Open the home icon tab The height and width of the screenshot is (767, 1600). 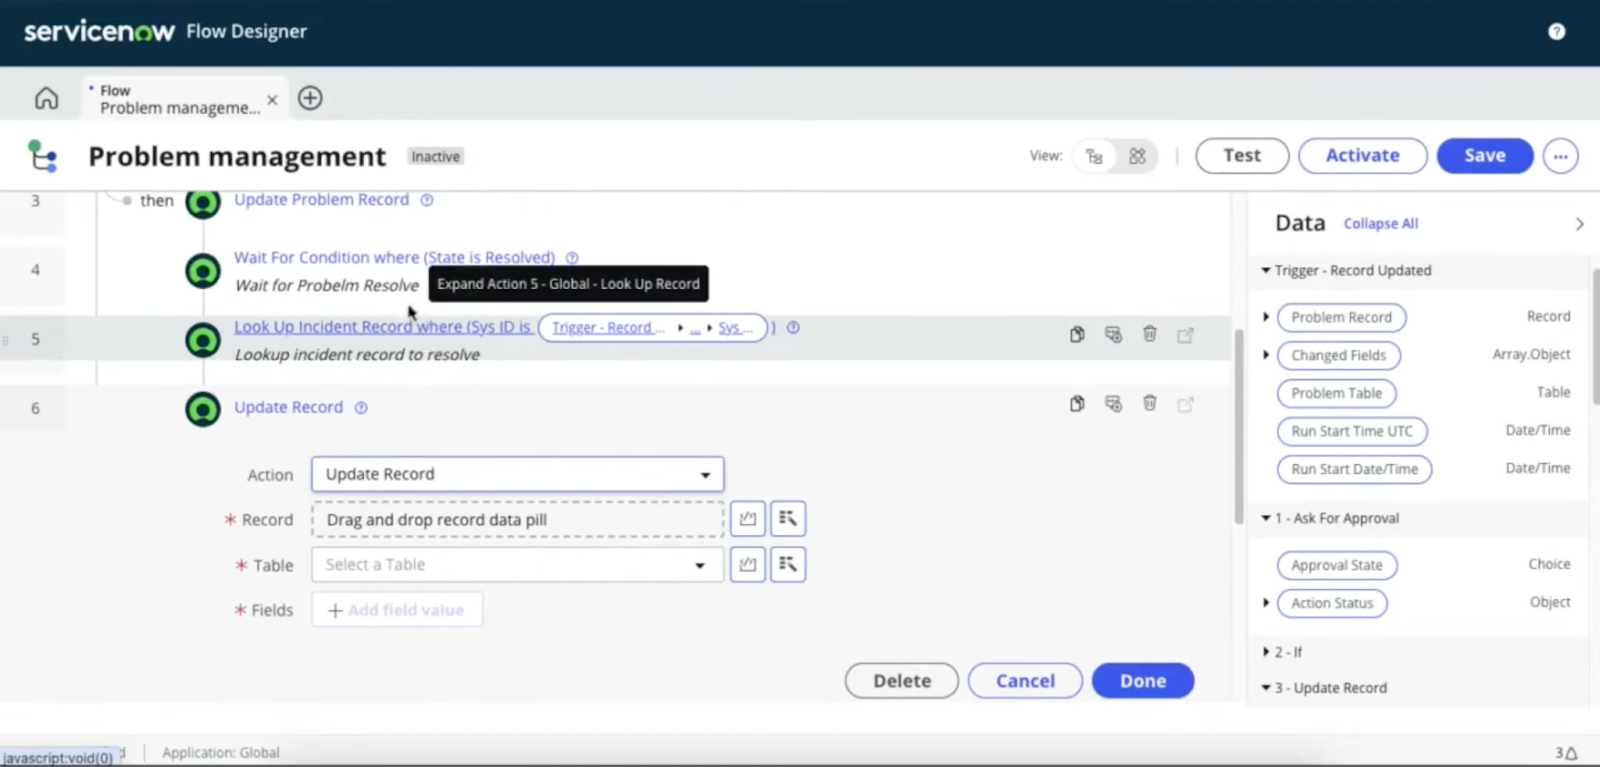pos(46,98)
